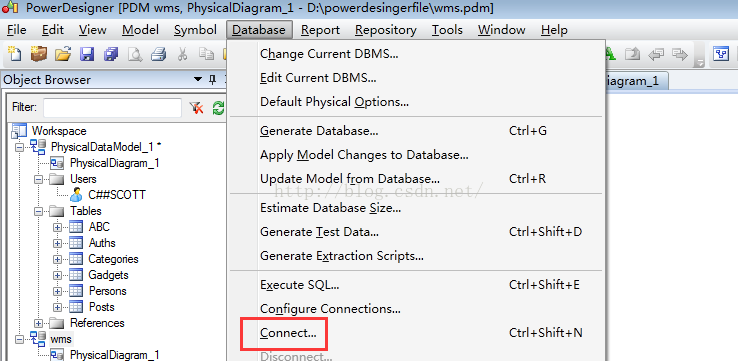Expand the Gadgets table node
Viewport: 738px width, 361px height.
coord(57,275)
